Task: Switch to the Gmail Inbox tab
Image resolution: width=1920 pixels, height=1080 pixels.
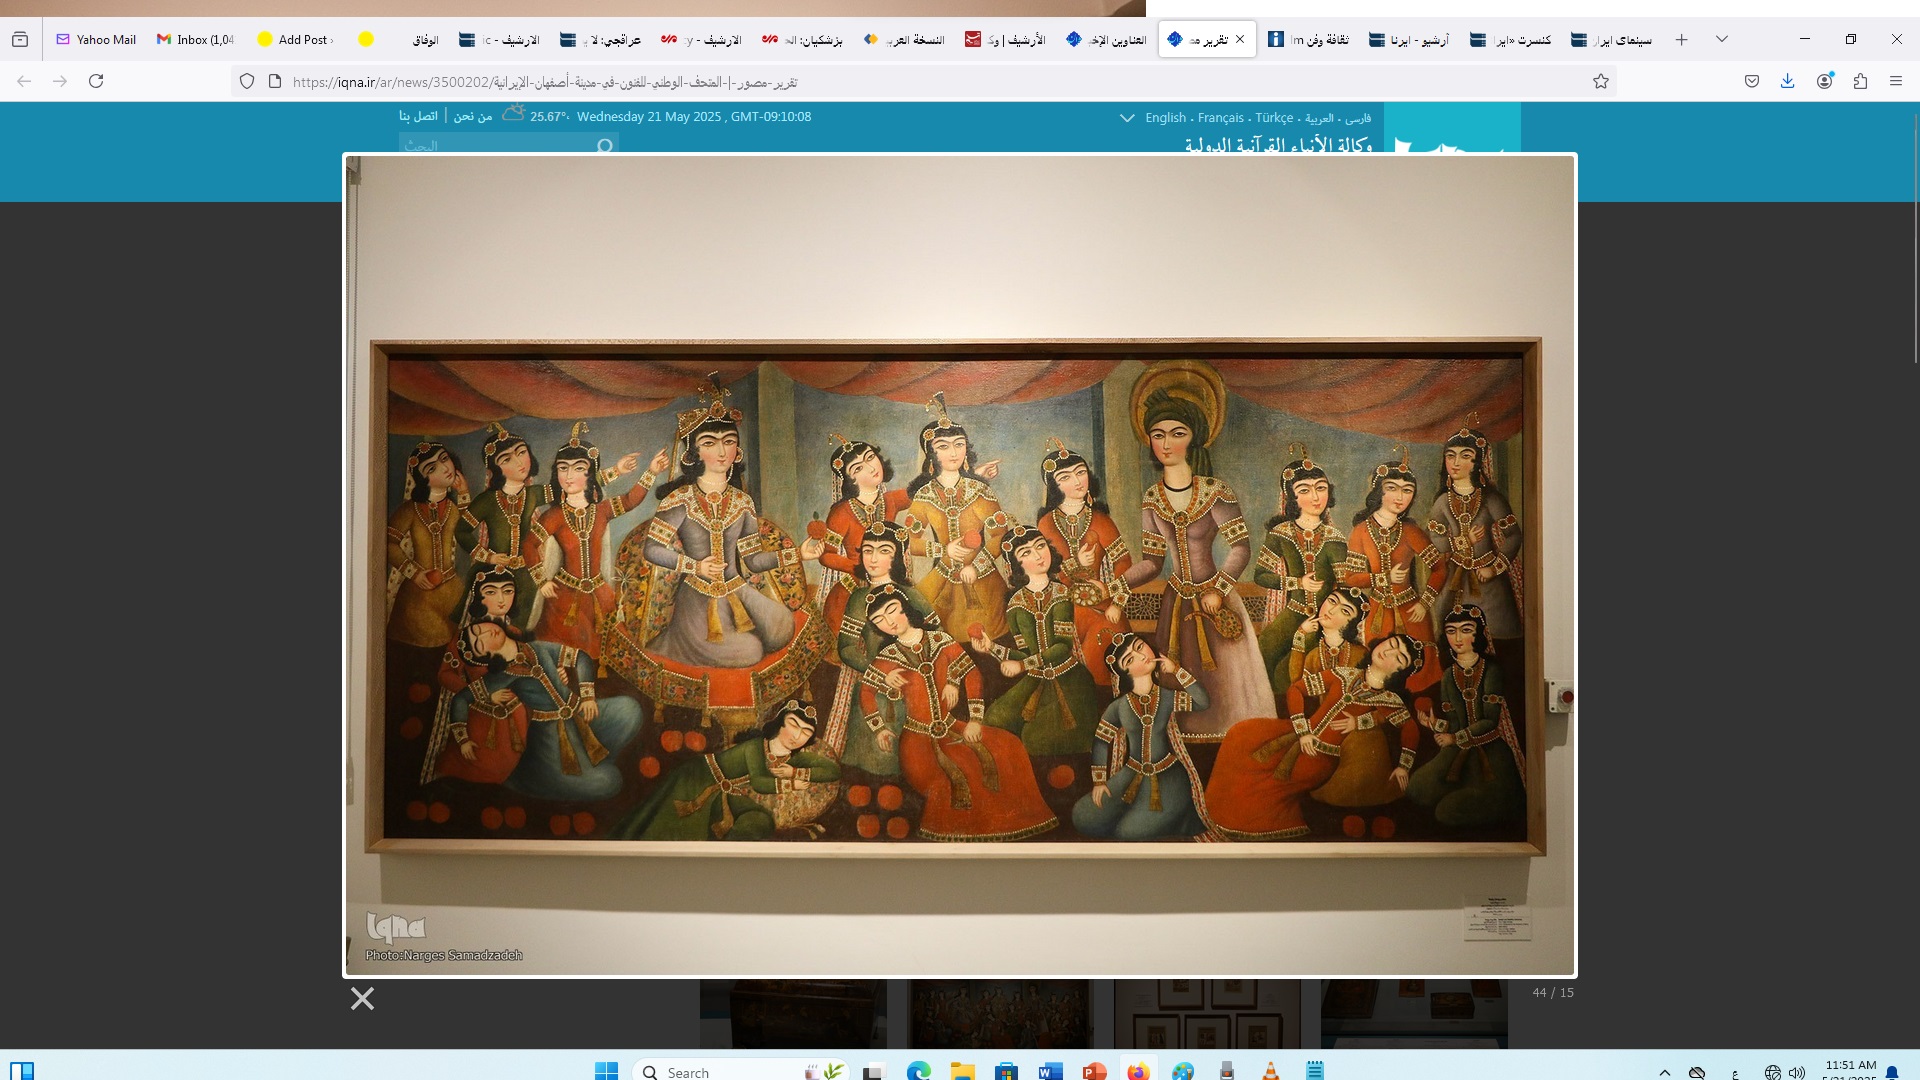Action: pyautogui.click(x=195, y=39)
